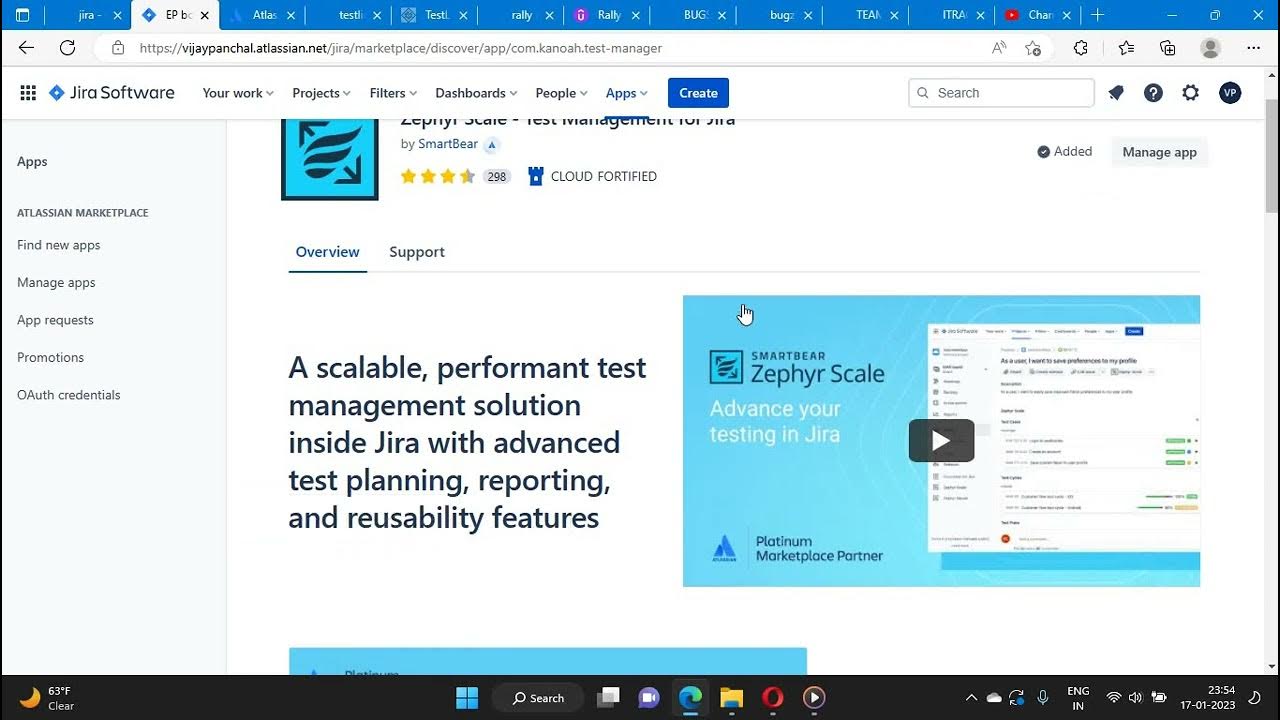
Task: Open App requests in the sidebar
Action: tap(55, 320)
